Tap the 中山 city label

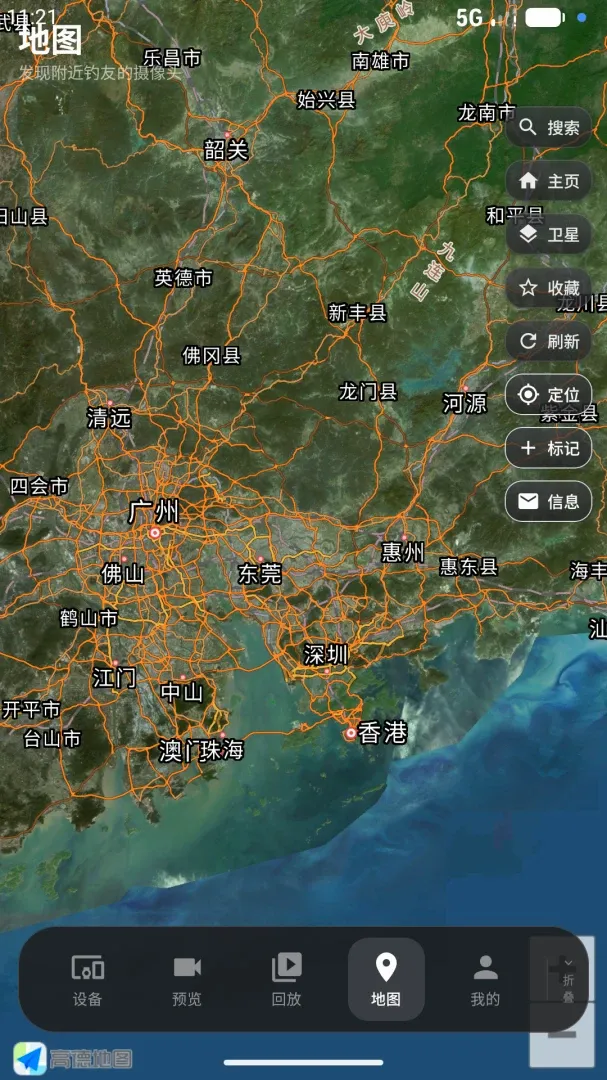pyautogui.click(x=182, y=692)
